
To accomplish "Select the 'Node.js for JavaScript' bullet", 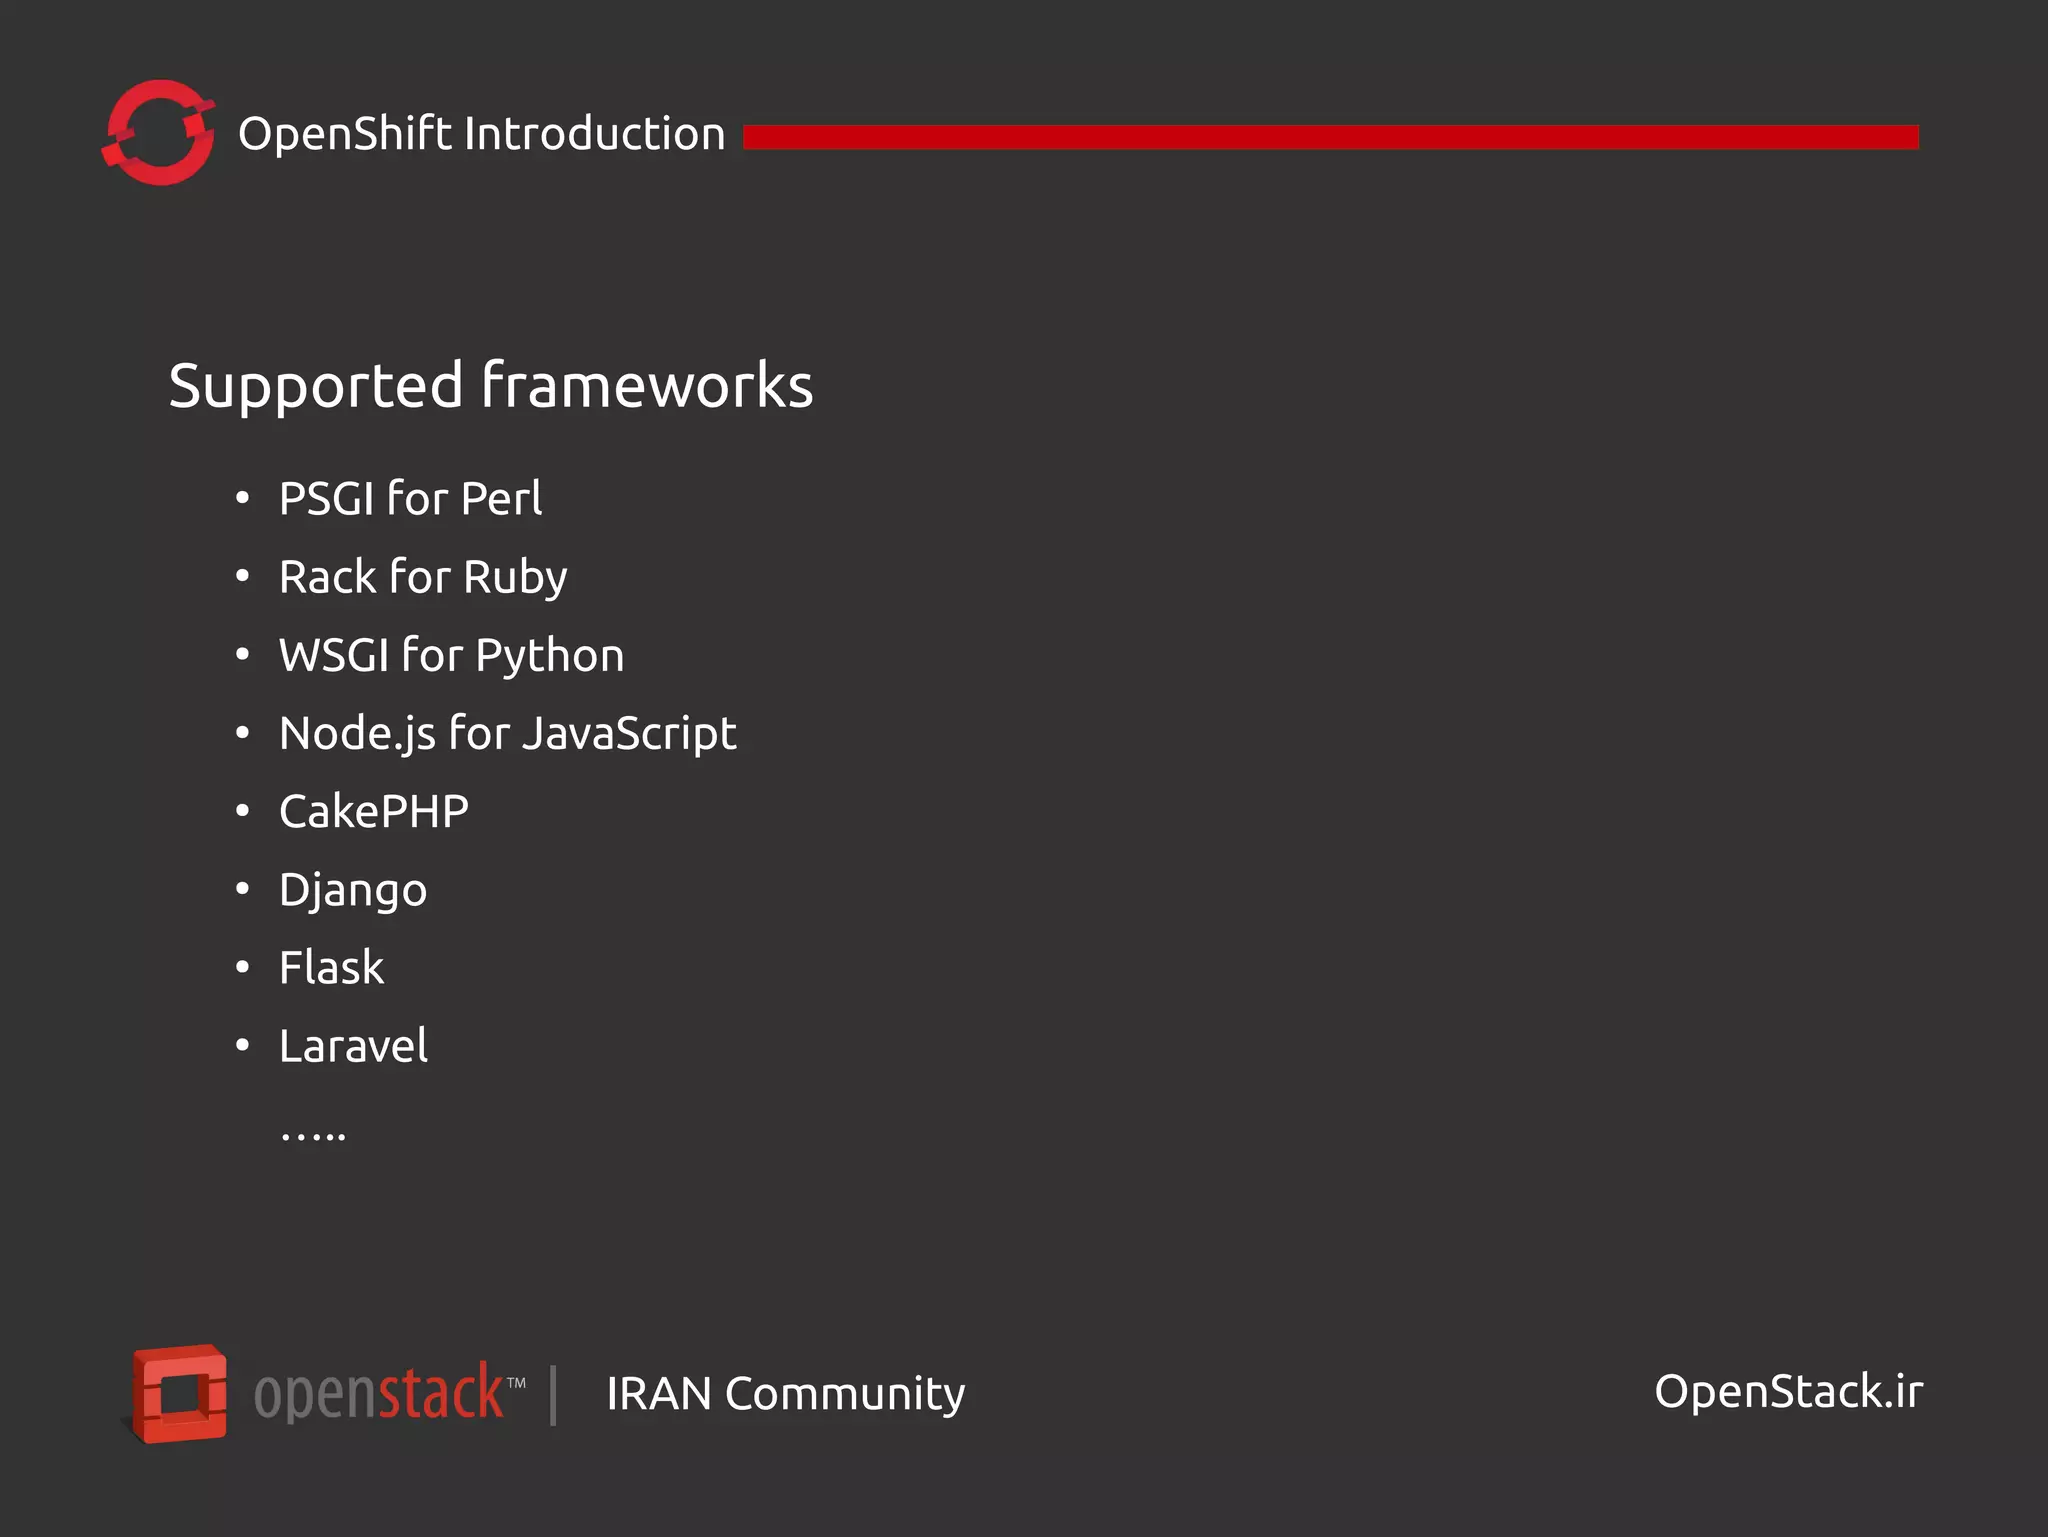I will pyautogui.click(x=507, y=734).
